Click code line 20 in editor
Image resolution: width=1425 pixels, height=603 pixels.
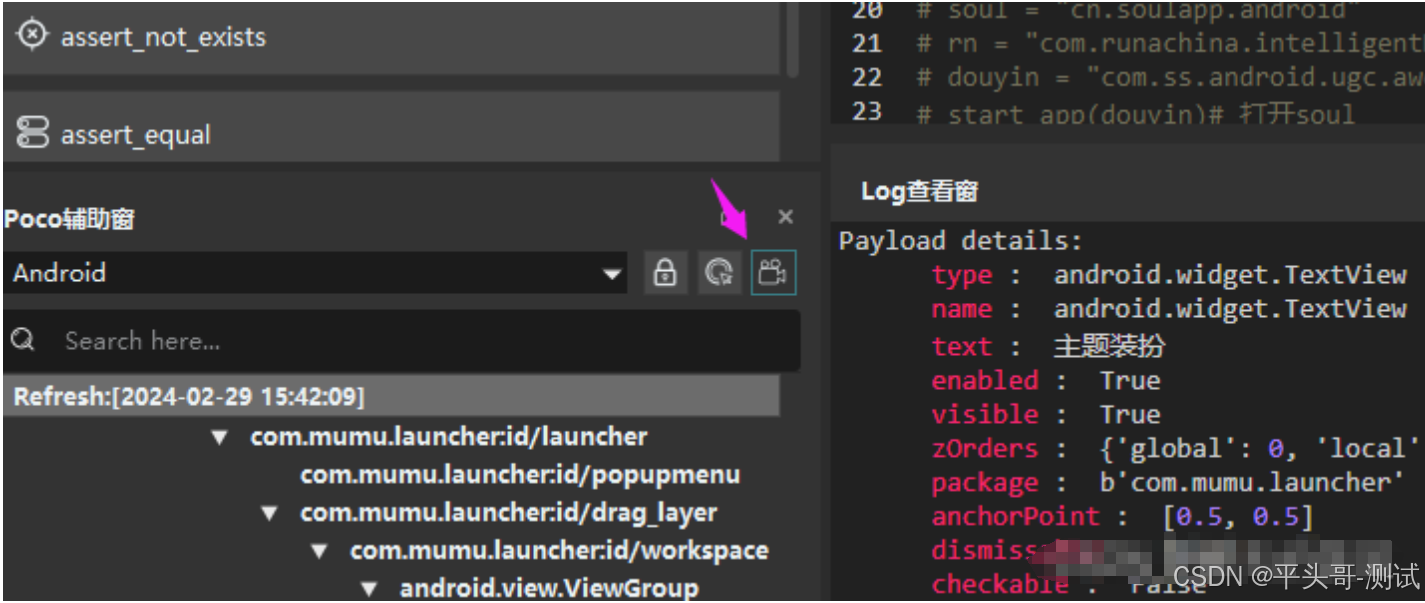[1136, 10]
